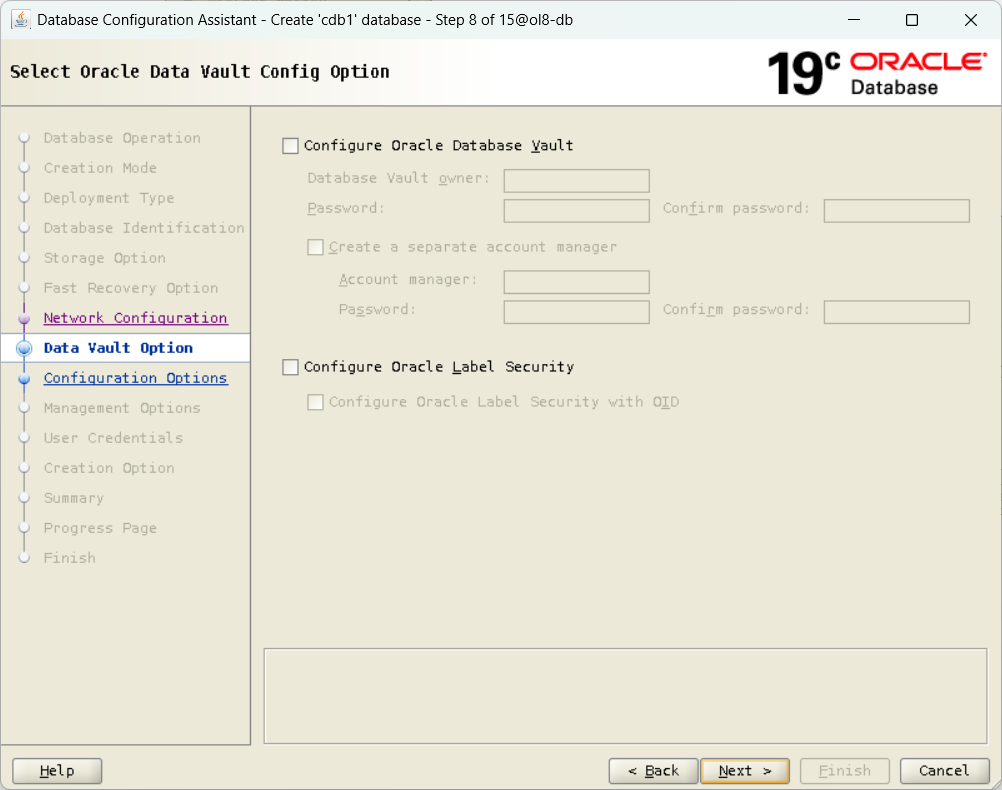The image size is (1002, 790).
Task: Focus the vault owner Password field
Action: click(576, 211)
